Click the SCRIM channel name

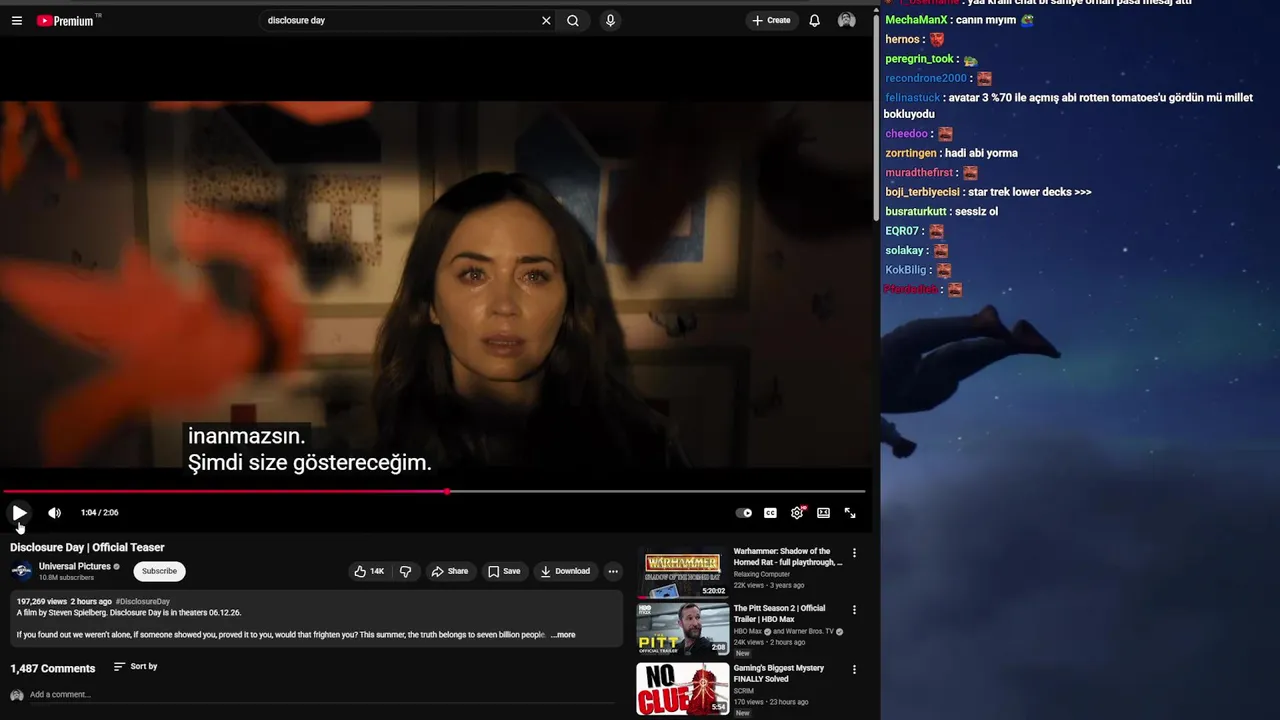[x=745, y=691]
